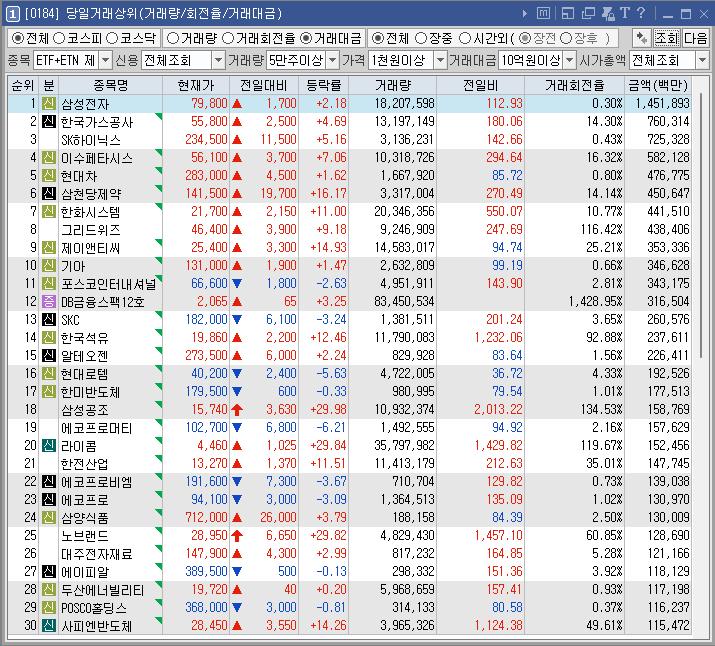Click 한화시스템 current price 21,700
Image resolution: width=715 pixels, height=646 pixels.
(209, 212)
